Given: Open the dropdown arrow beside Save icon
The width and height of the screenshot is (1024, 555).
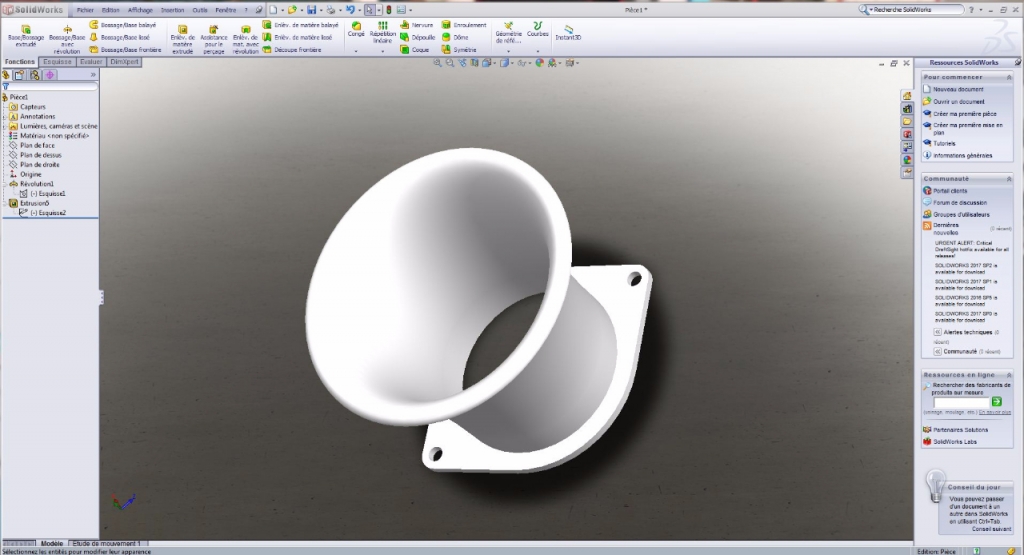Looking at the screenshot, I should [320, 10].
